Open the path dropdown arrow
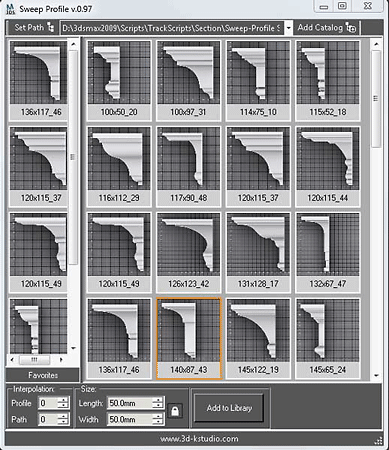The height and width of the screenshot is (450, 389). 288,28
